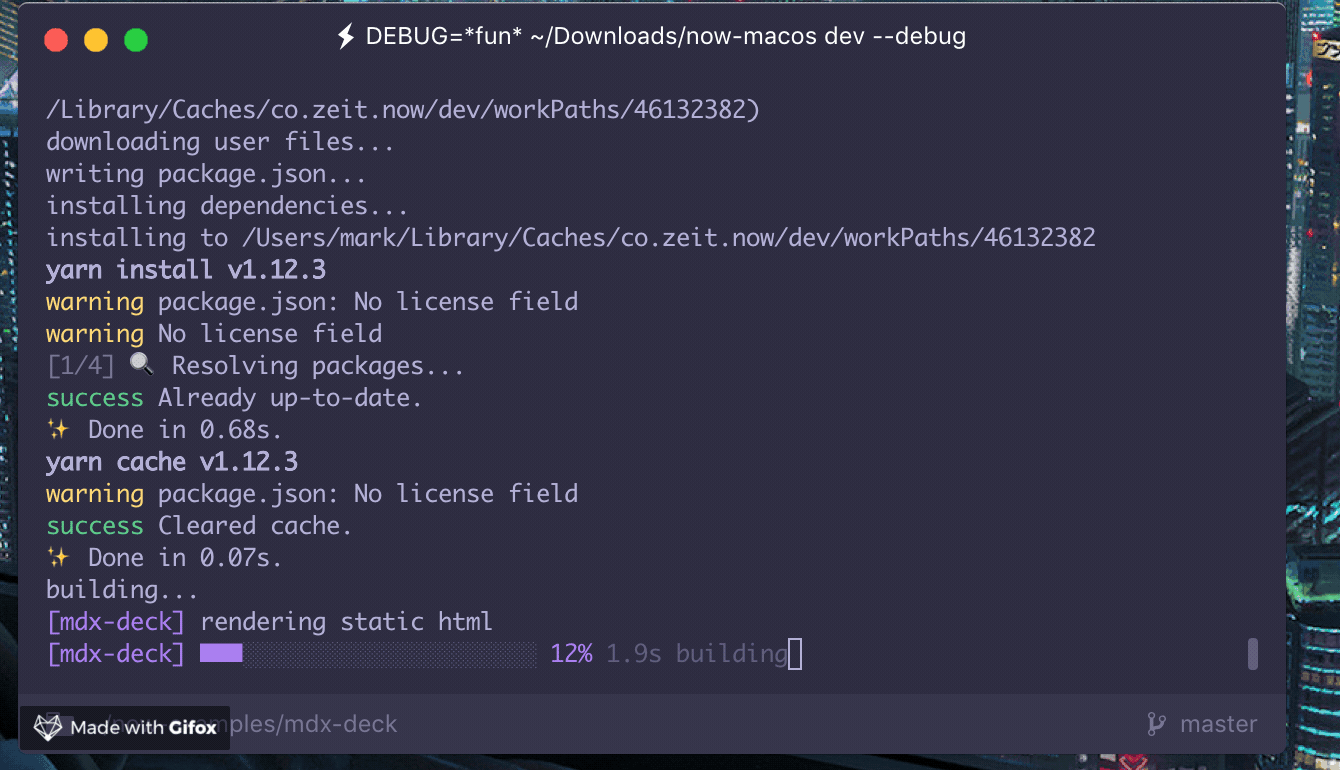
Task: Click the window title DEBUG=*fun* ~/Downloads/now-macos
Action: tap(664, 37)
